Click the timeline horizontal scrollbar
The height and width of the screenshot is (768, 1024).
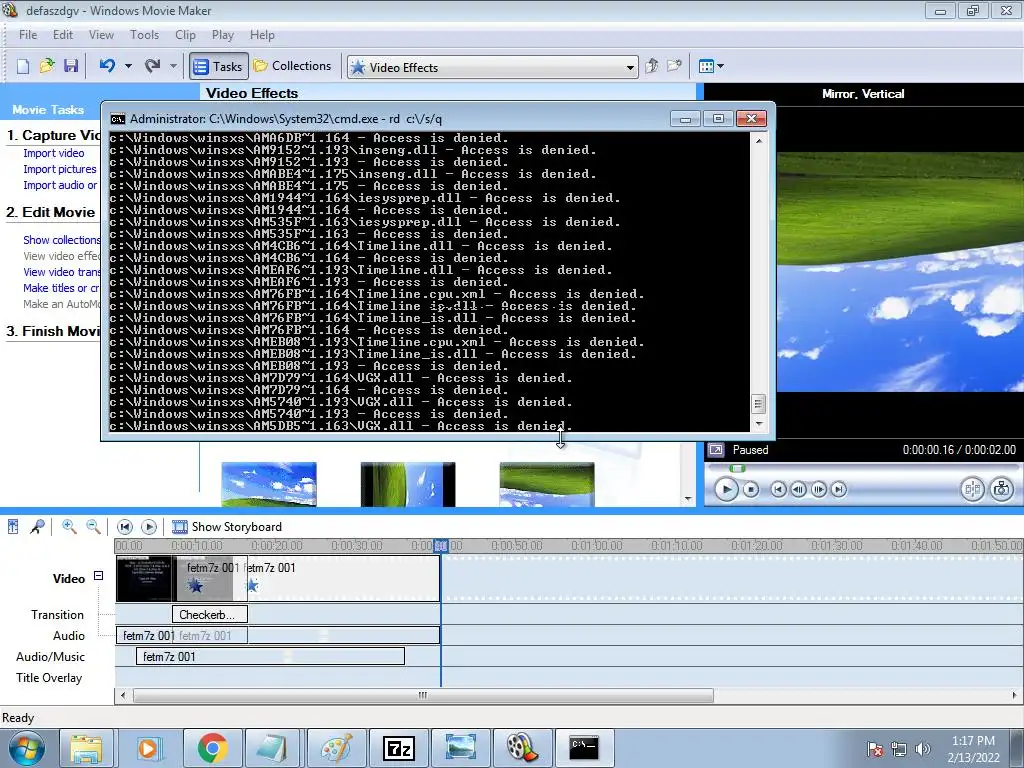(423, 696)
